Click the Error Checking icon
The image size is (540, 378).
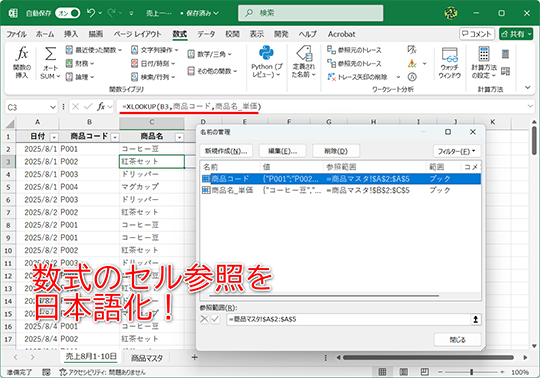pyautogui.click(x=412, y=64)
